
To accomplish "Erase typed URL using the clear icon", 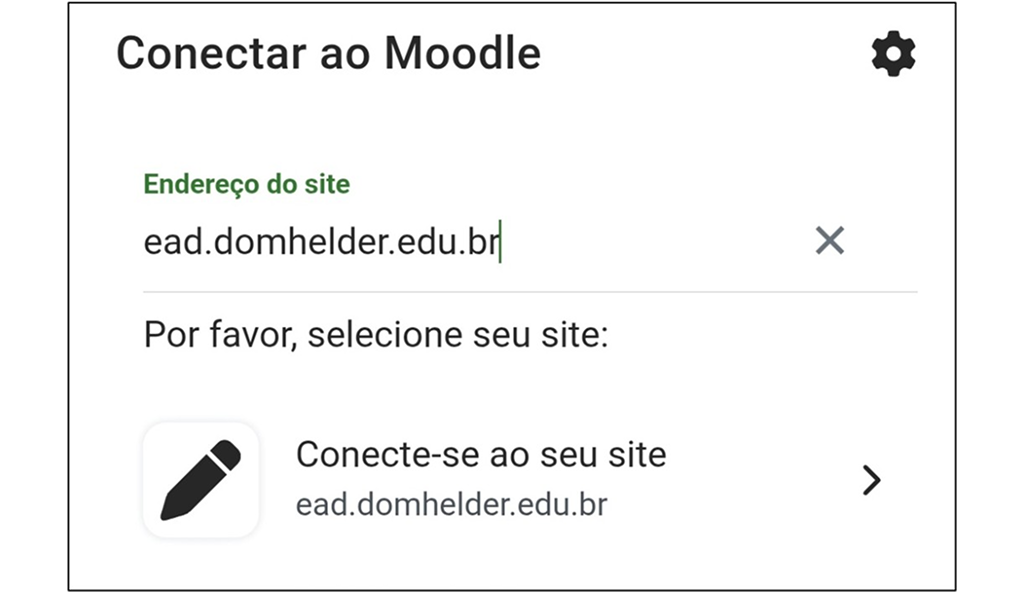I will (x=829, y=240).
